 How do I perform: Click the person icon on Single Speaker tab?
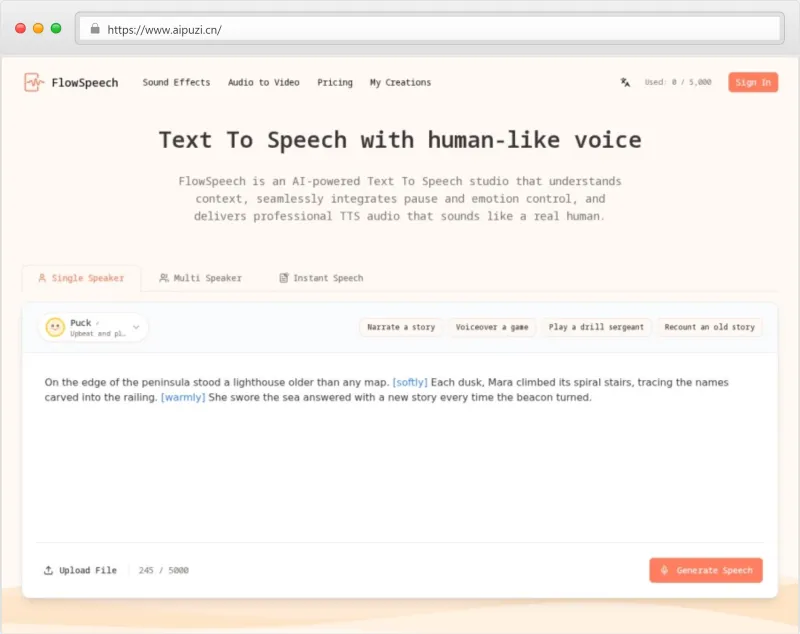coord(42,279)
